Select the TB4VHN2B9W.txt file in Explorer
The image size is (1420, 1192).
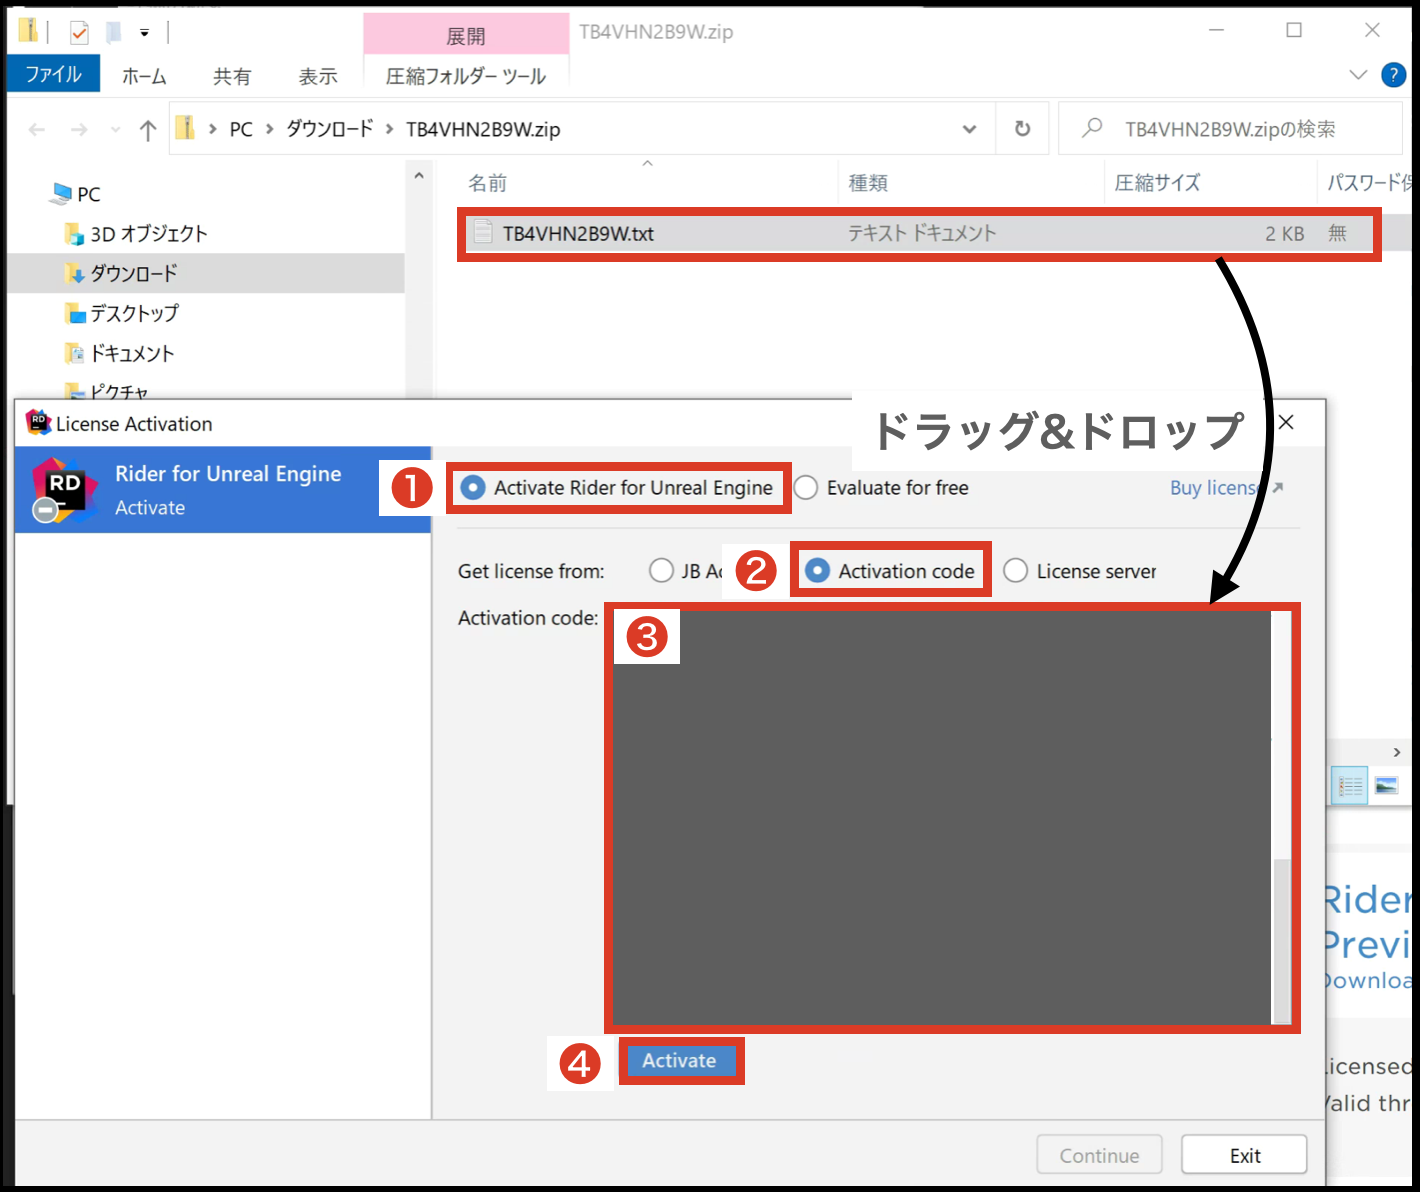918,234
